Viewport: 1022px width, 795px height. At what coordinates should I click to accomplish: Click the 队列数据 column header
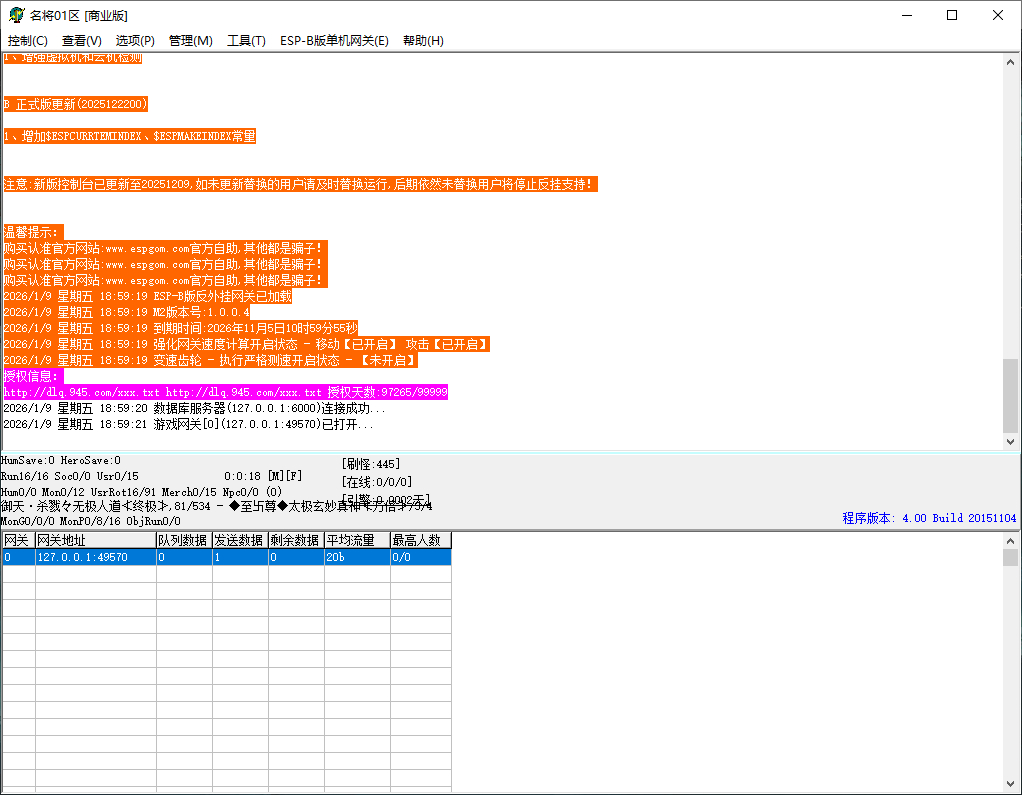[x=183, y=540]
